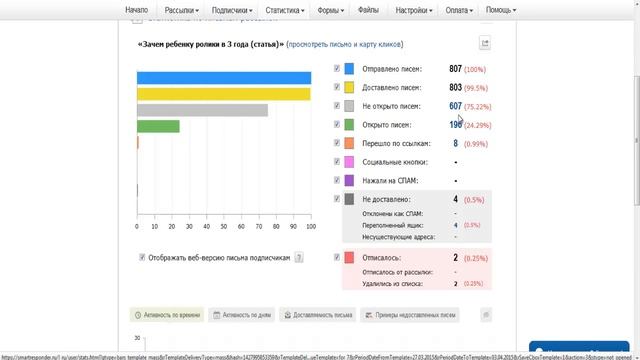Open the Настройки dropdown menu

(x=413, y=10)
